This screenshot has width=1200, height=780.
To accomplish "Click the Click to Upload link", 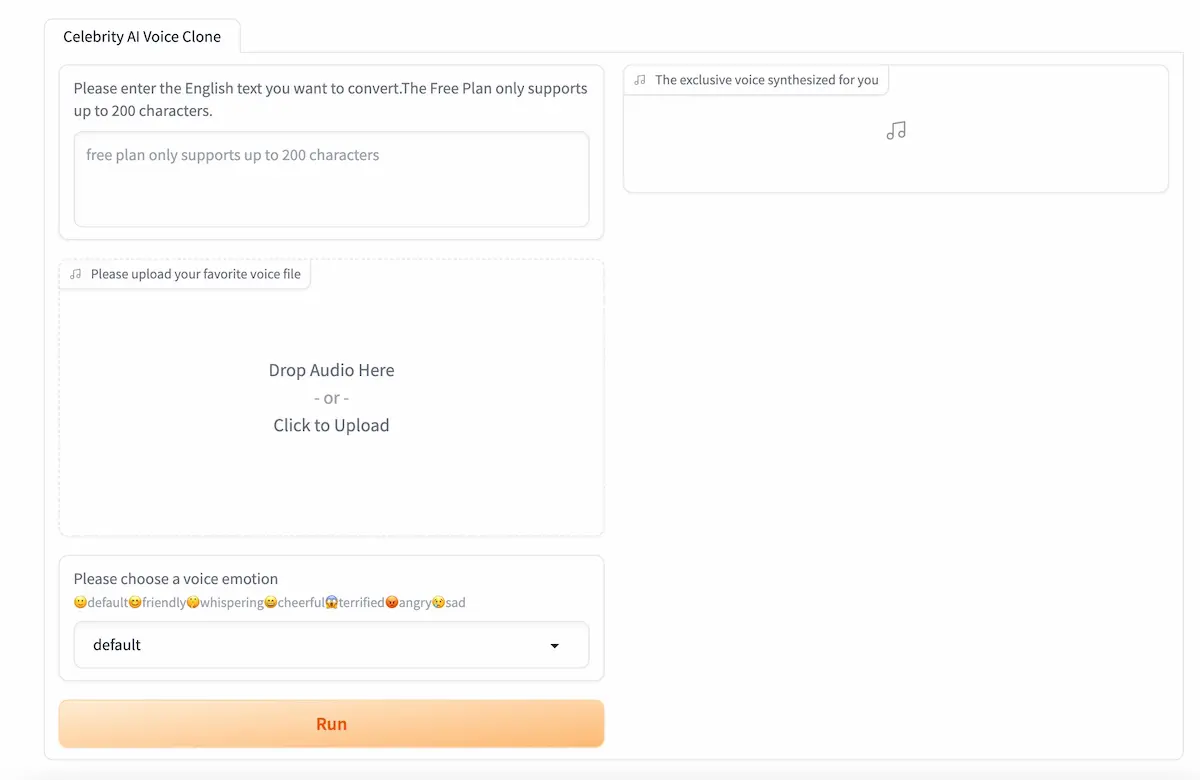I will click(331, 425).
